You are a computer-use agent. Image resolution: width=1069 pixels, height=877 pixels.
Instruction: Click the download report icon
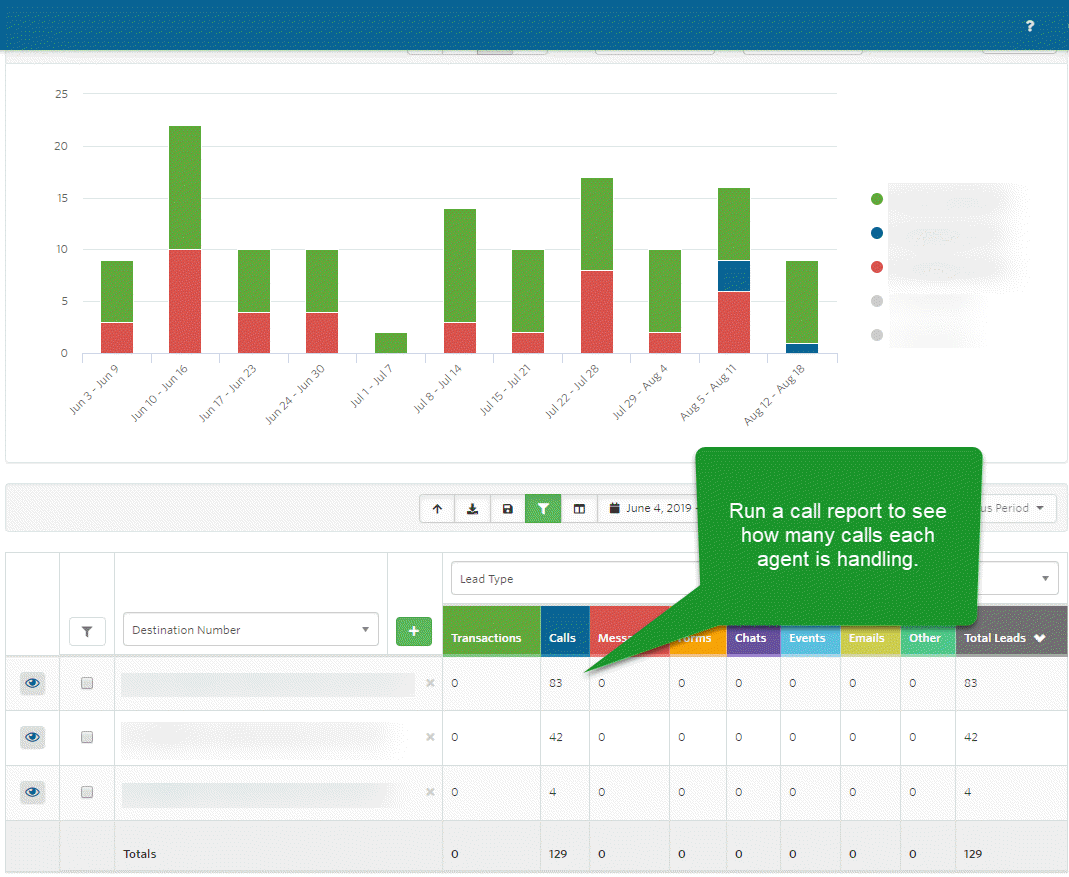pyautogui.click(x=472, y=509)
